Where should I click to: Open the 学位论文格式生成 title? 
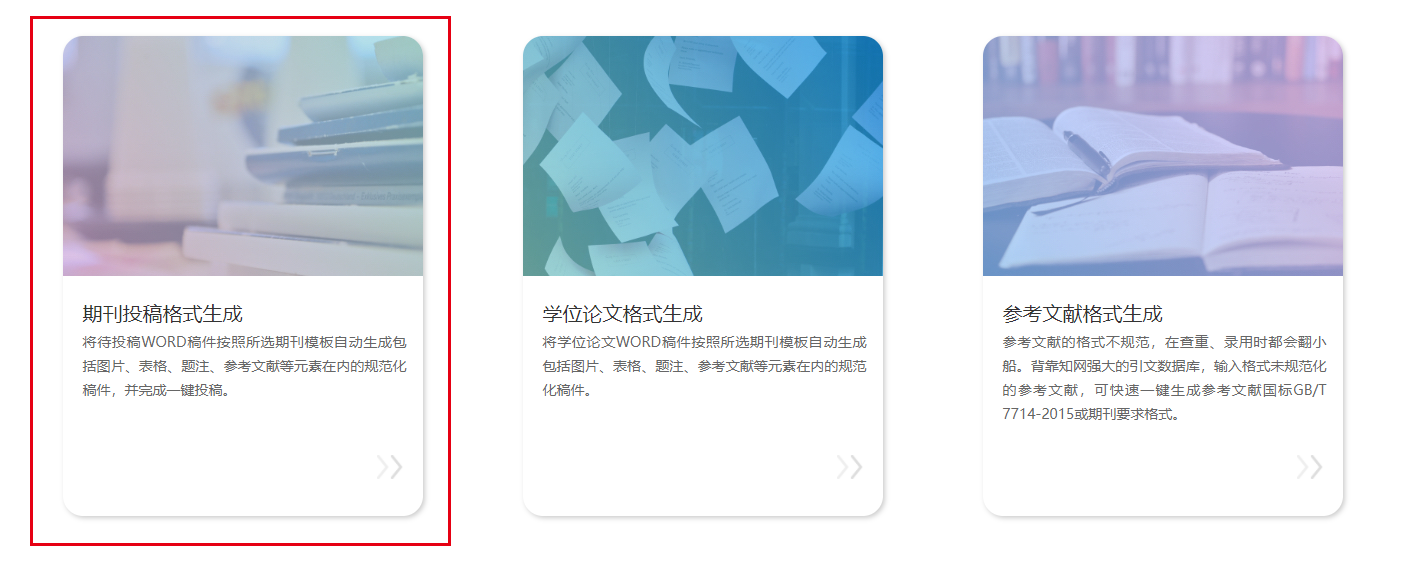[622, 314]
